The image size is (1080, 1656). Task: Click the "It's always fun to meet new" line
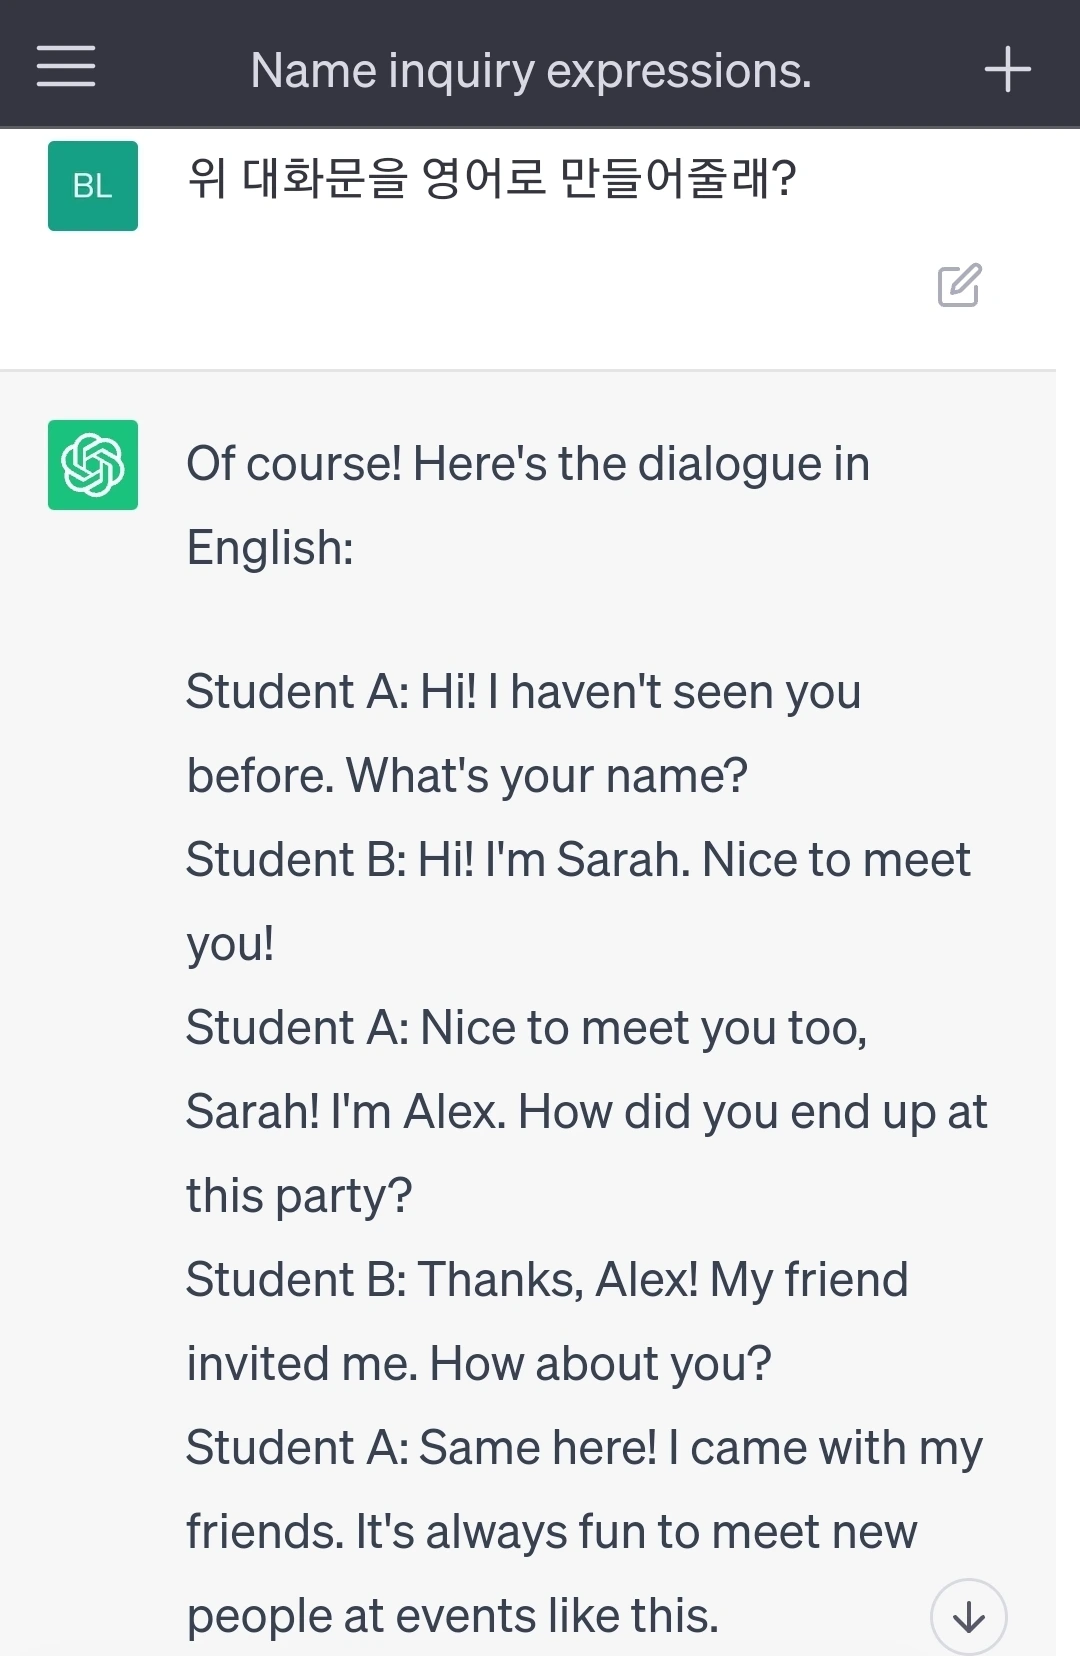click(x=636, y=1532)
